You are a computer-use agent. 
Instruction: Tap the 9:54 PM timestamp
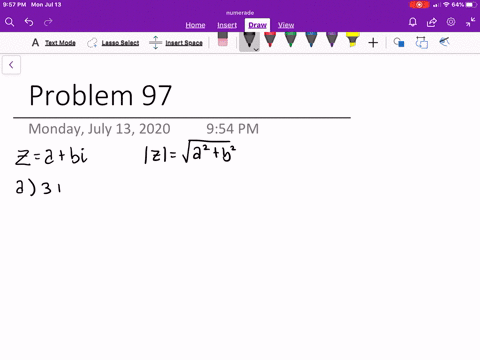[x=232, y=129]
